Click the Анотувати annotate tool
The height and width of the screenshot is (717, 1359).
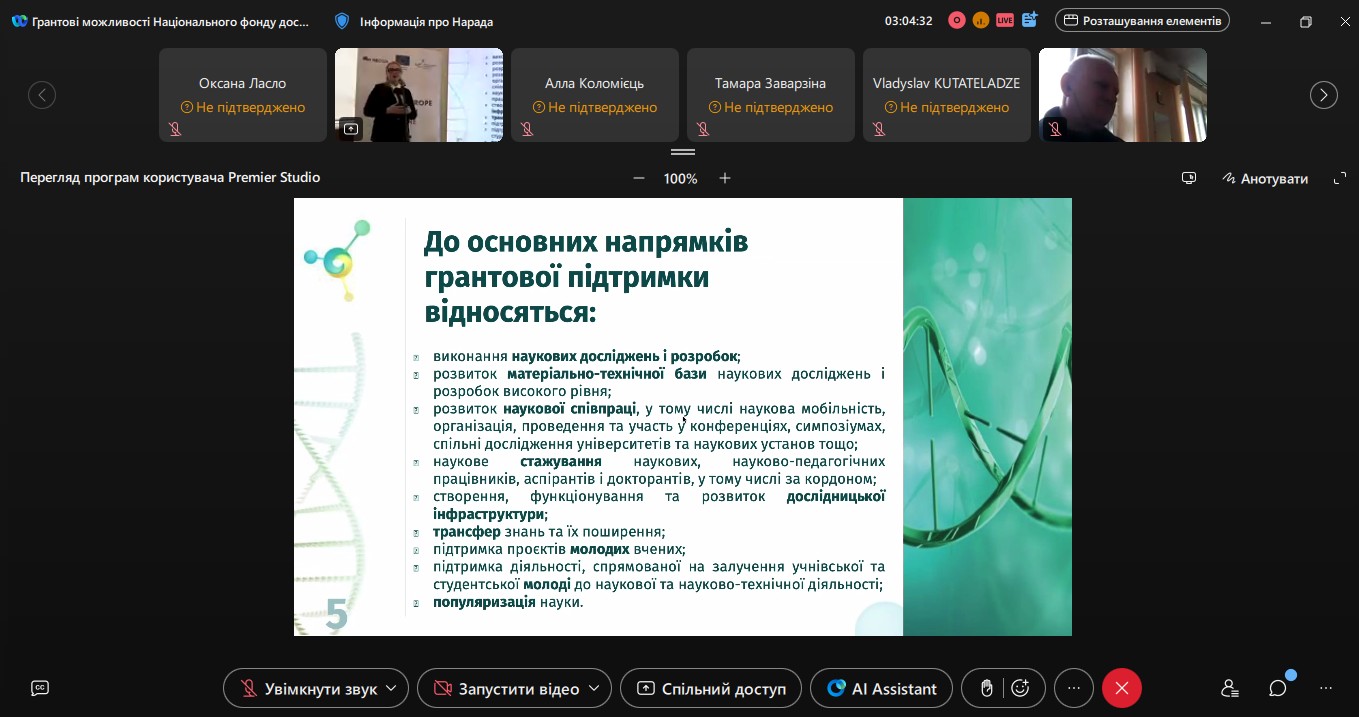[1265, 178]
